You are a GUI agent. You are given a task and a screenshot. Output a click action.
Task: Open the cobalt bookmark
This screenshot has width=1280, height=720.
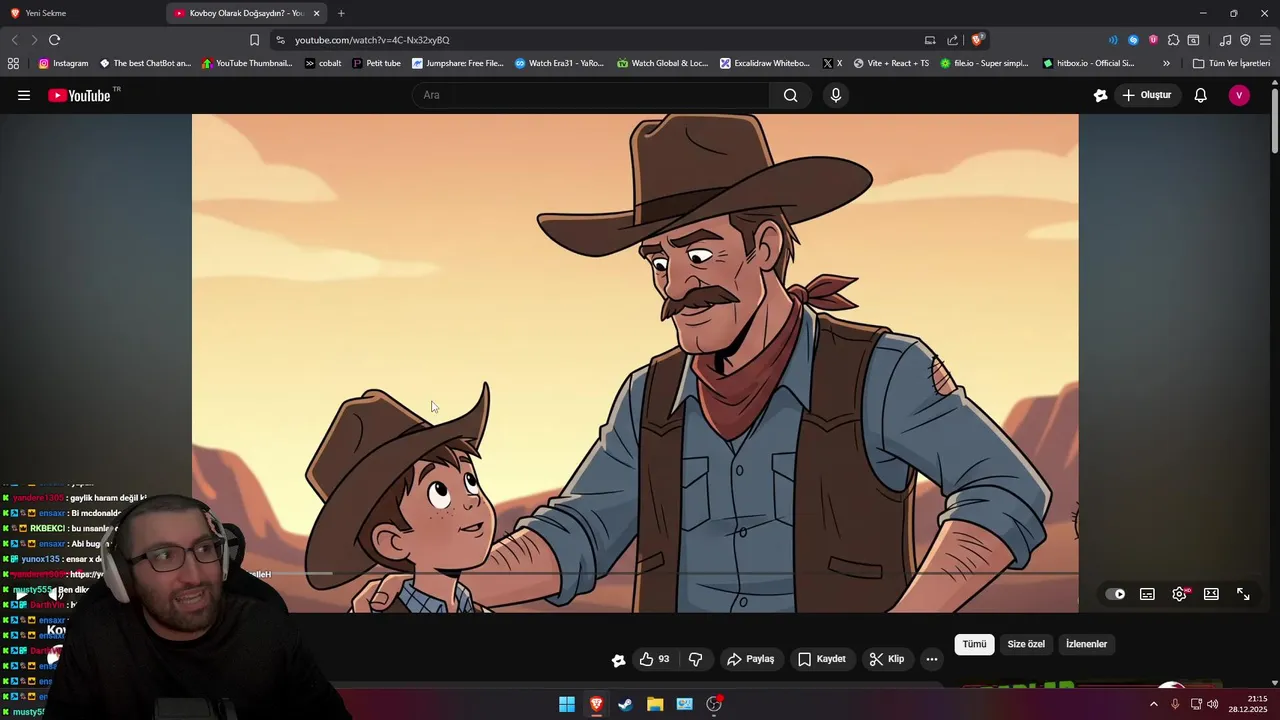point(323,63)
